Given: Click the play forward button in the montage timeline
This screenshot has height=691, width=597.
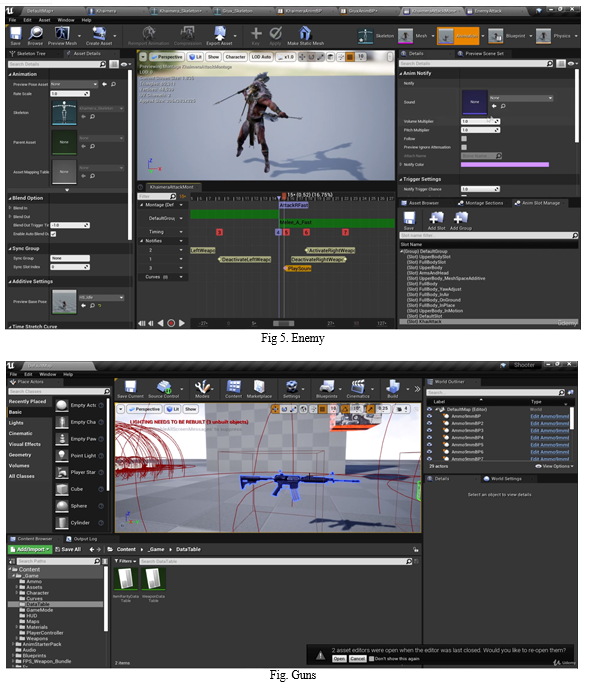Looking at the screenshot, I should pyautogui.click(x=182, y=323).
